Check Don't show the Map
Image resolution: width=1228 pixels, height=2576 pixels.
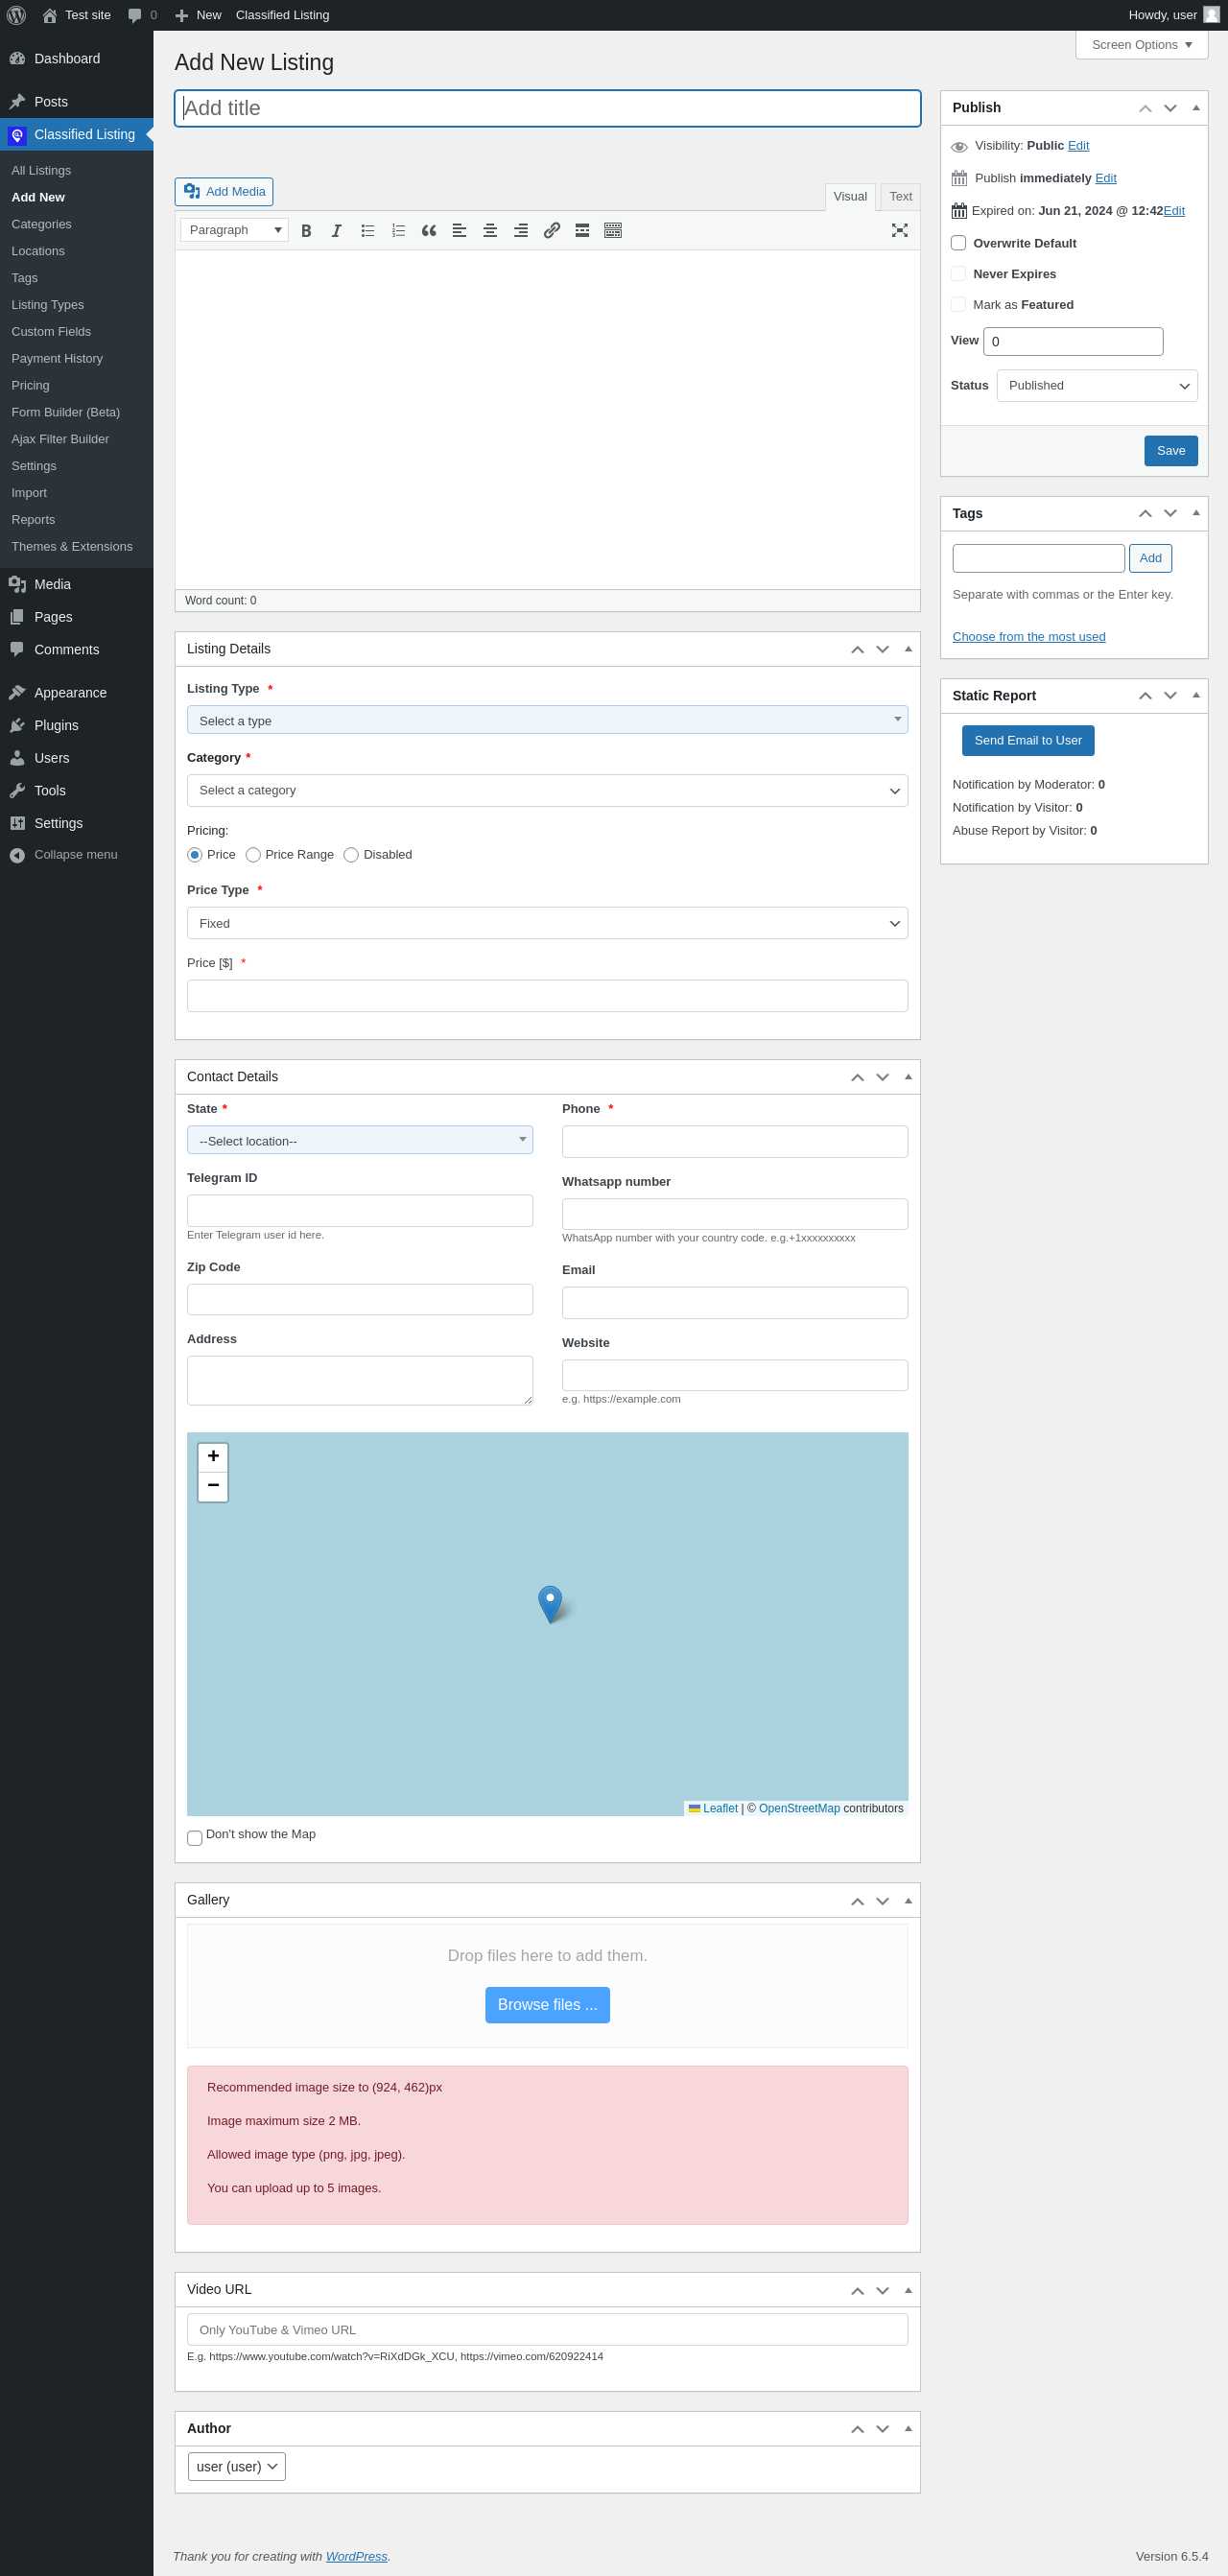point(195,1838)
